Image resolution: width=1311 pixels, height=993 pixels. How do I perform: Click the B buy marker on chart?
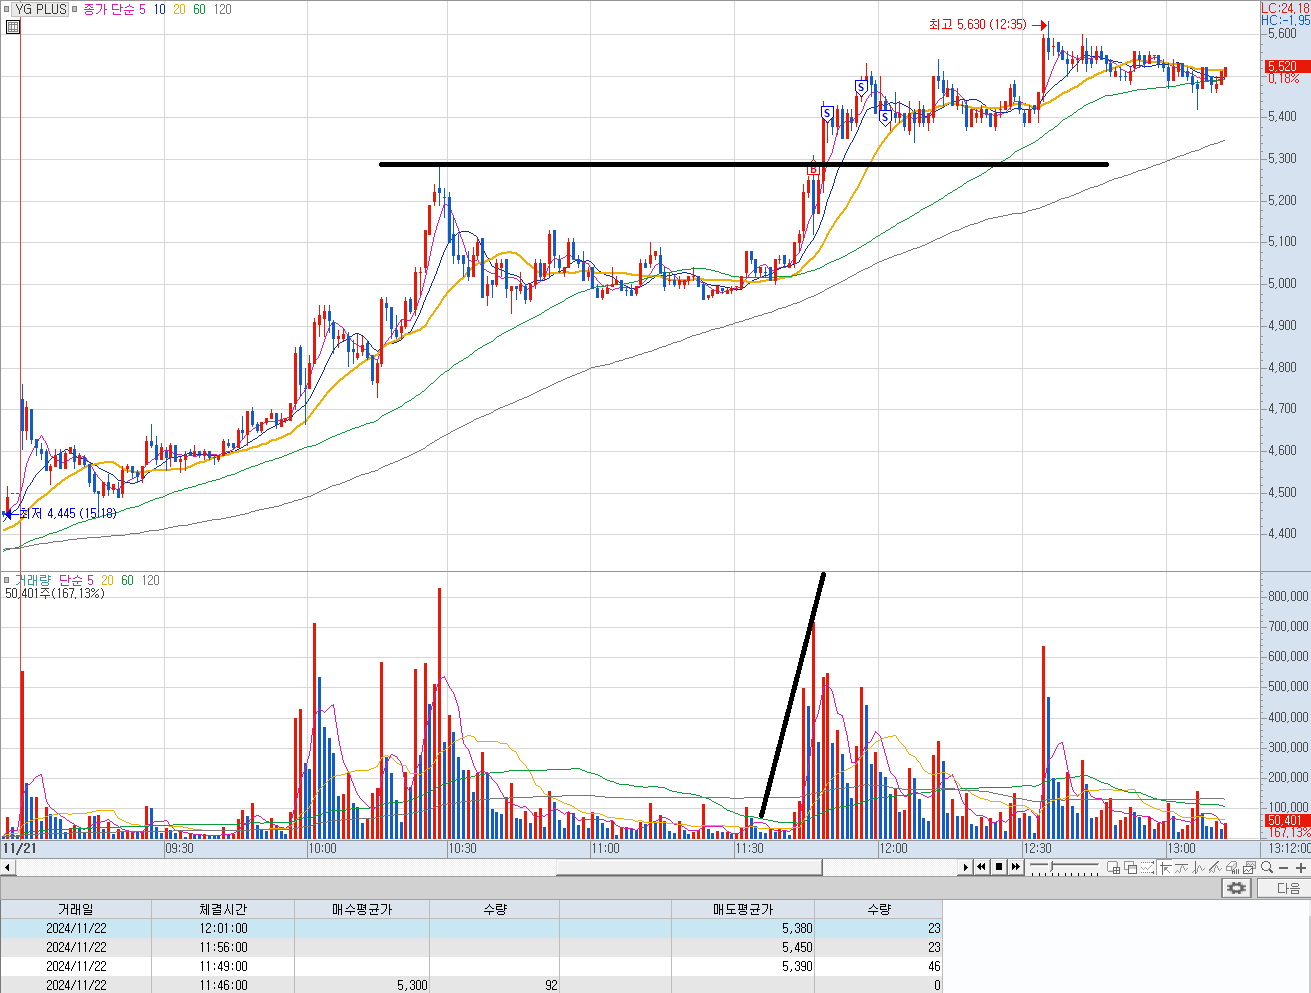[813, 170]
